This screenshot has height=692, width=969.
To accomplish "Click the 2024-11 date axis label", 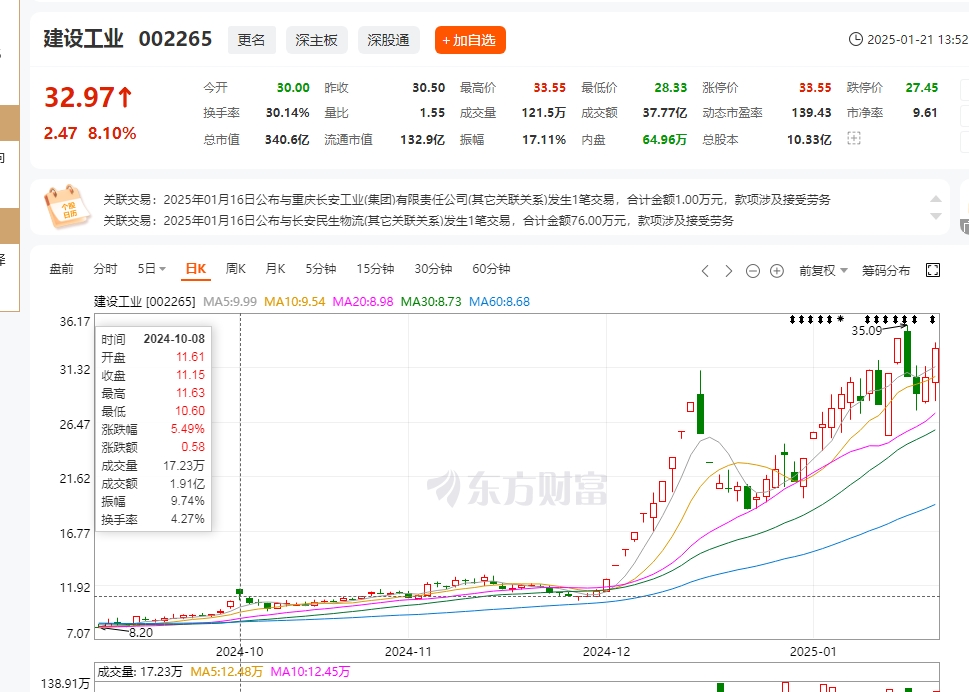I will tap(408, 651).
